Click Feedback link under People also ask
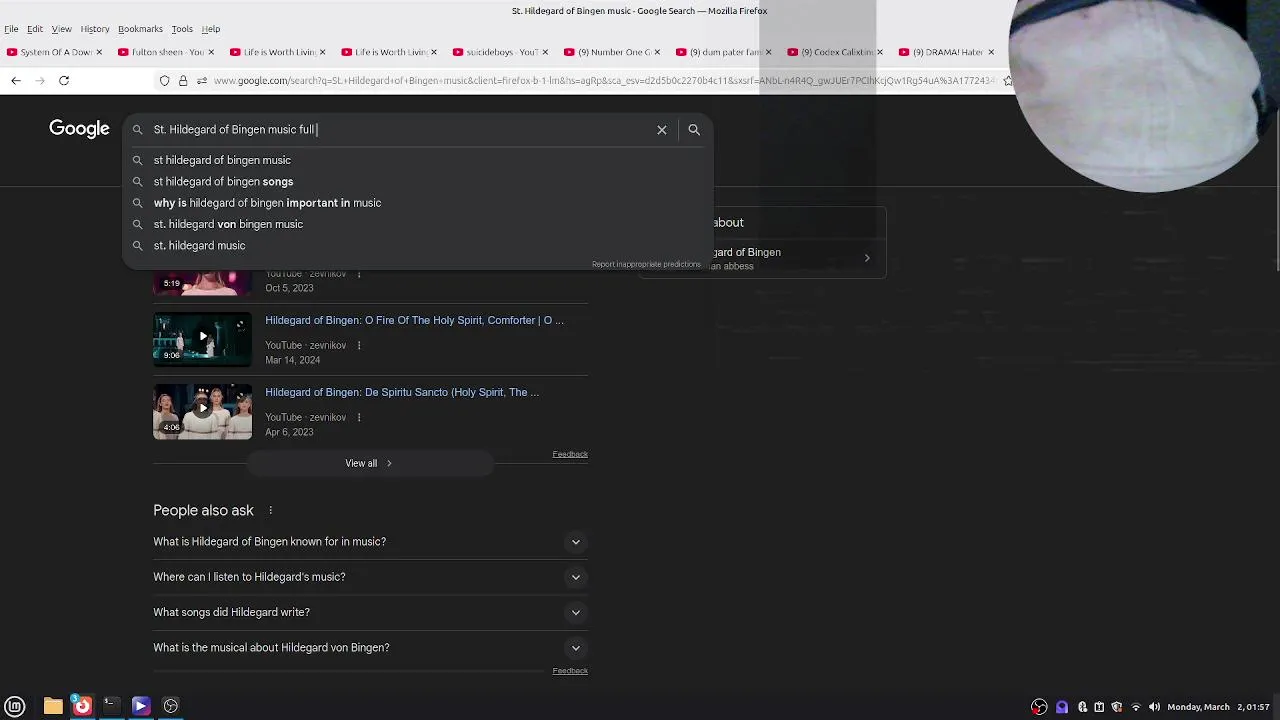Image resolution: width=1280 pixels, height=720 pixels. pyautogui.click(x=570, y=671)
